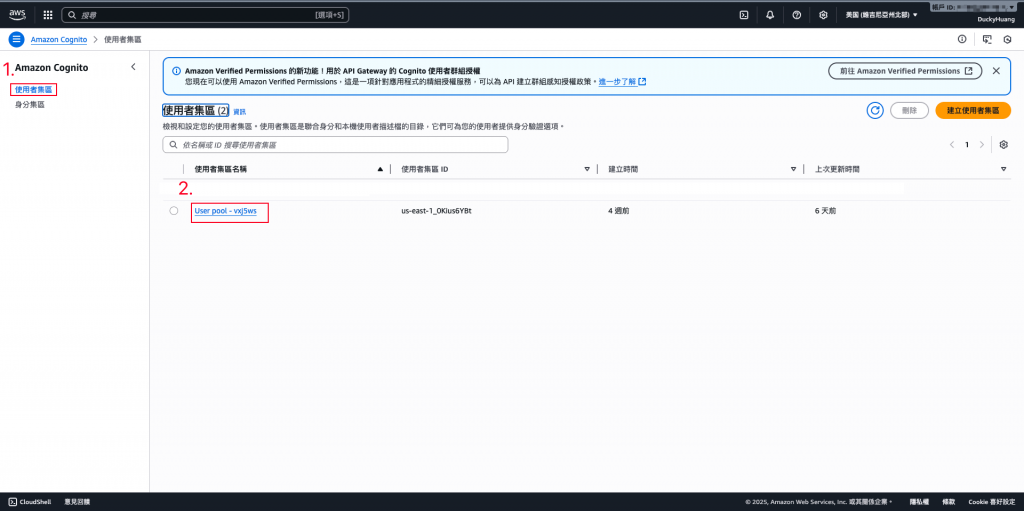Image resolution: width=1024 pixels, height=511 pixels.
Task: Open the top-right screen share panel icon
Action: coord(987,39)
